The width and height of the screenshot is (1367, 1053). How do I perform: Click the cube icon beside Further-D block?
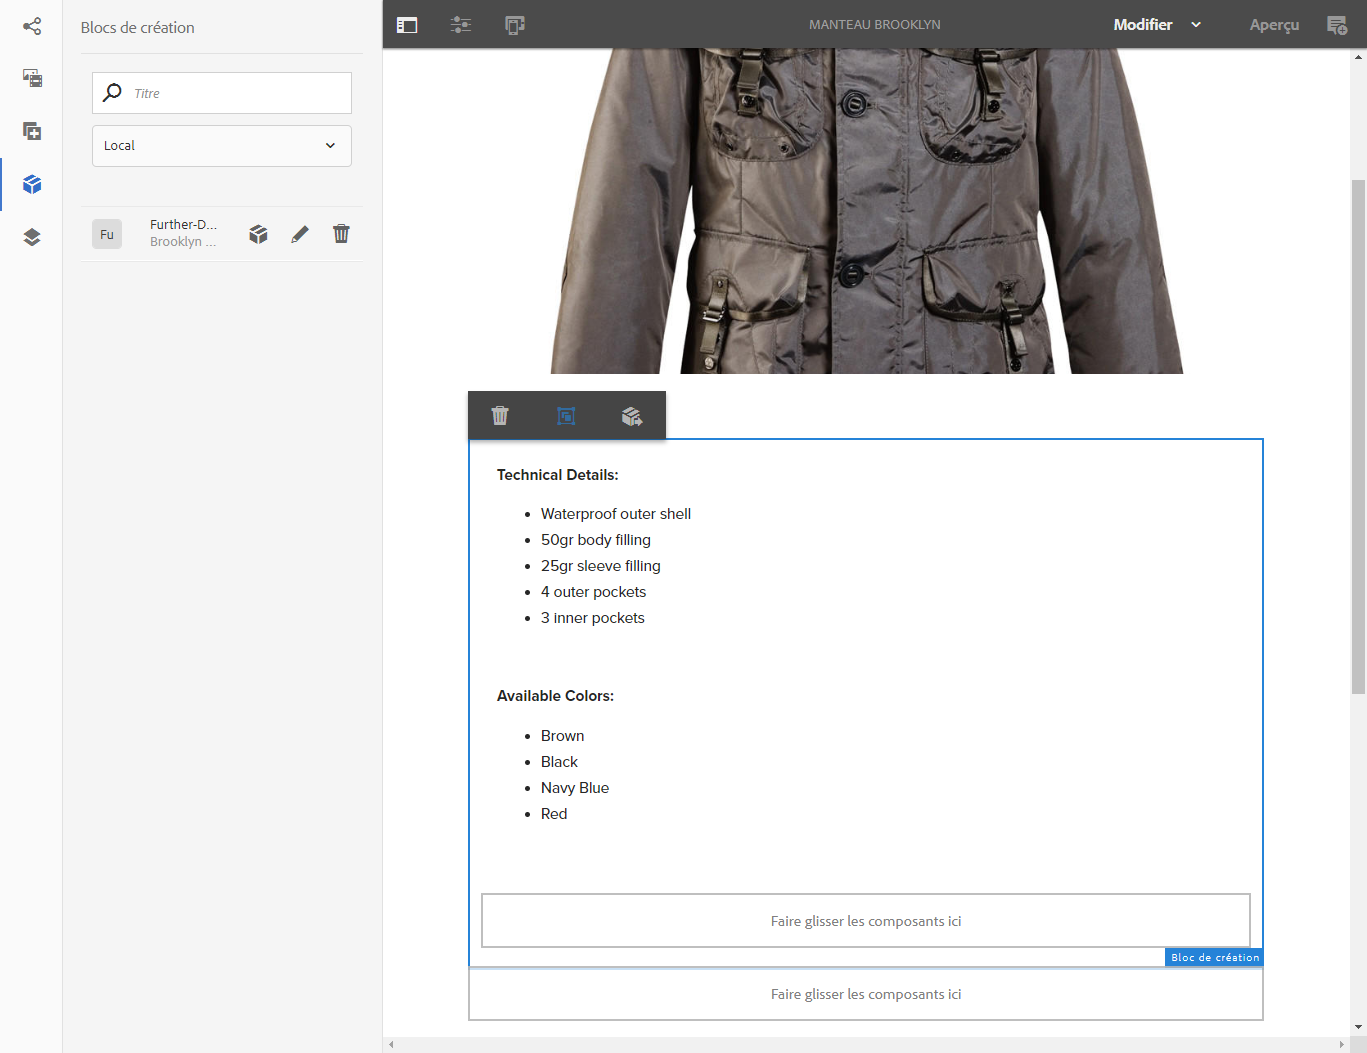point(258,234)
